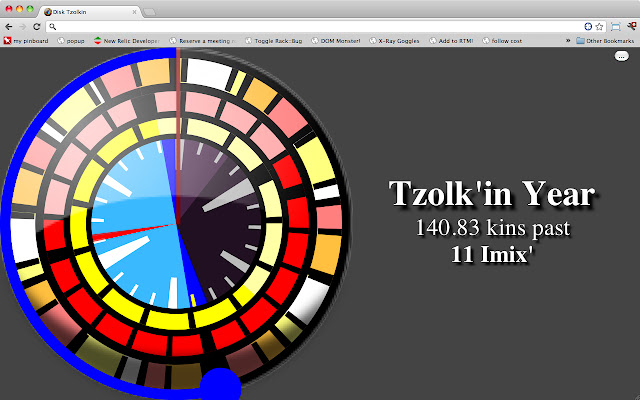Open the 'Reserve a meeting' bookmark
Screen dimensions: 640x400
pyautogui.click(x=202, y=41)
